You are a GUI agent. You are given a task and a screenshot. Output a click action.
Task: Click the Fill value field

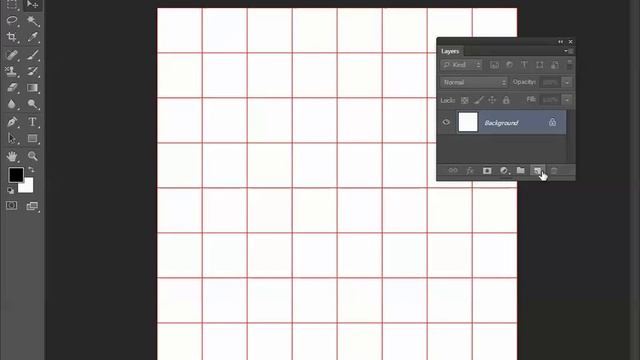[x=550, y=100]
